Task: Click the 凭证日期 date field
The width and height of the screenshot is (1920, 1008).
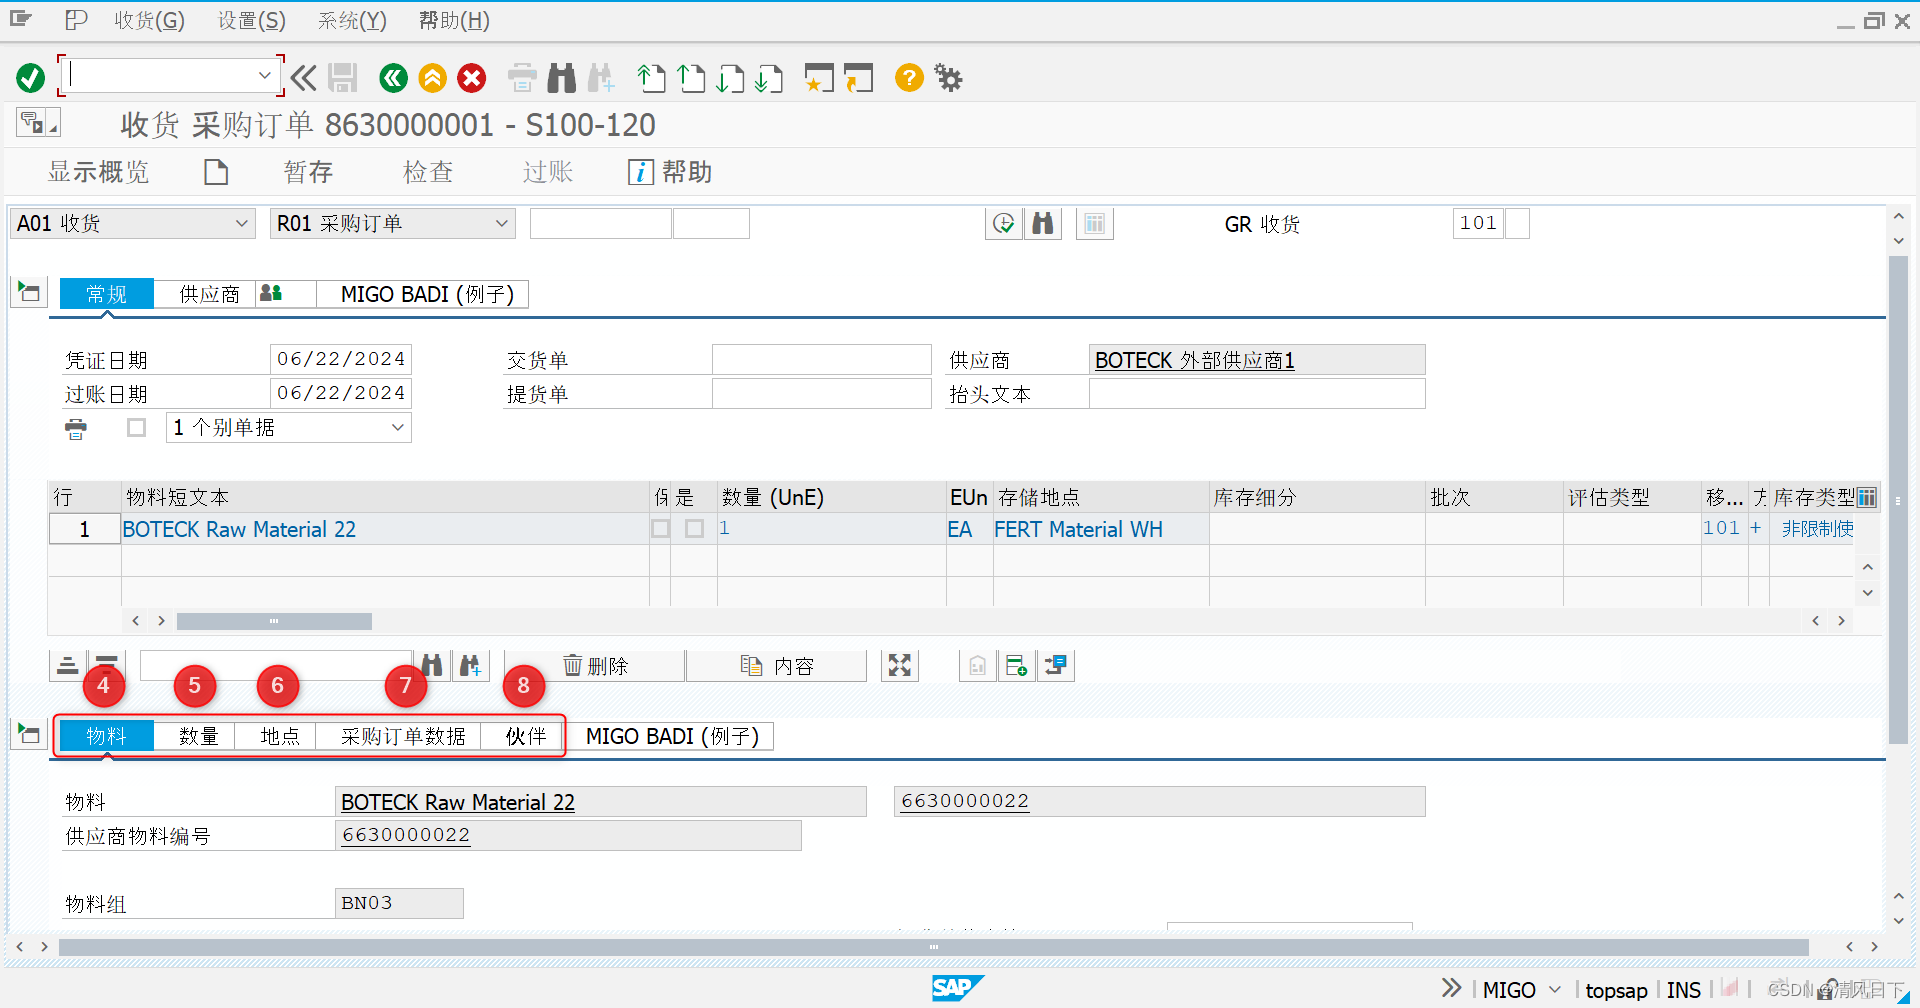Action: tap(341, 359)
